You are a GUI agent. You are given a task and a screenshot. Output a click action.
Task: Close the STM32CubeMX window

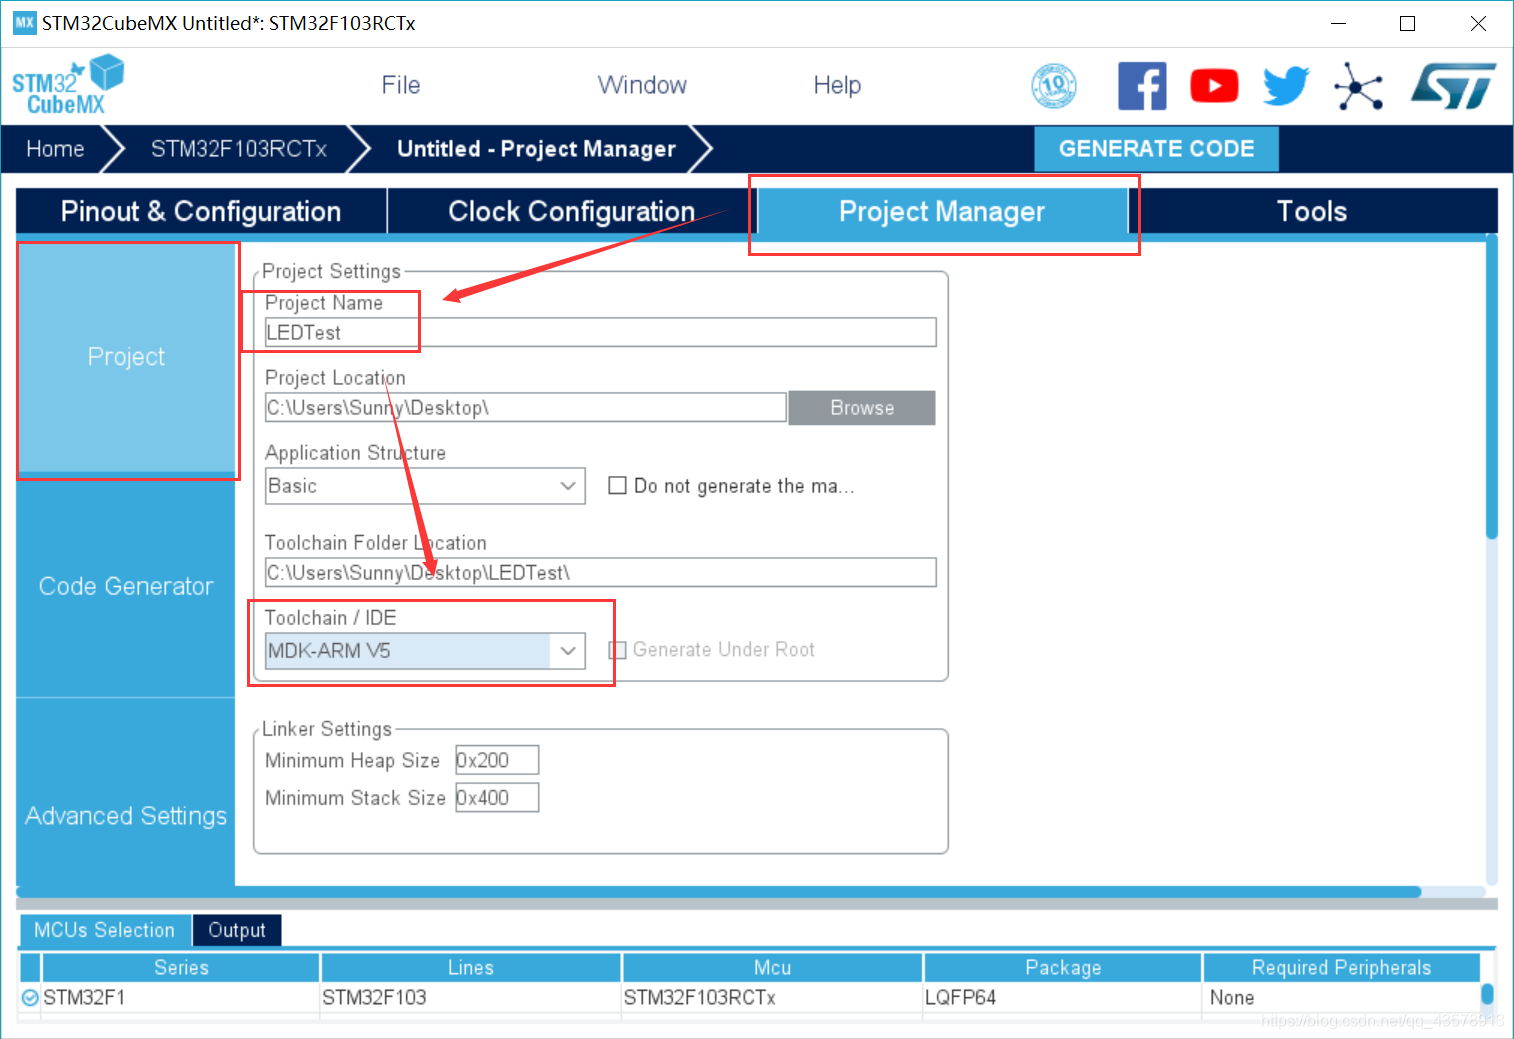coord(1478,23)
